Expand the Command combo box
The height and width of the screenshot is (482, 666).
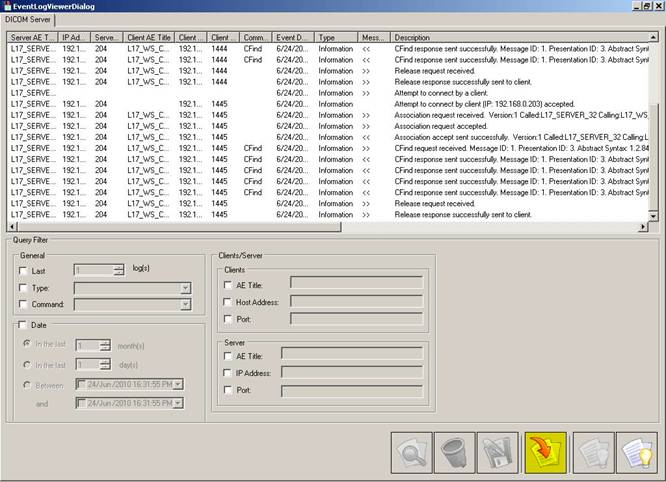(185, 305)
